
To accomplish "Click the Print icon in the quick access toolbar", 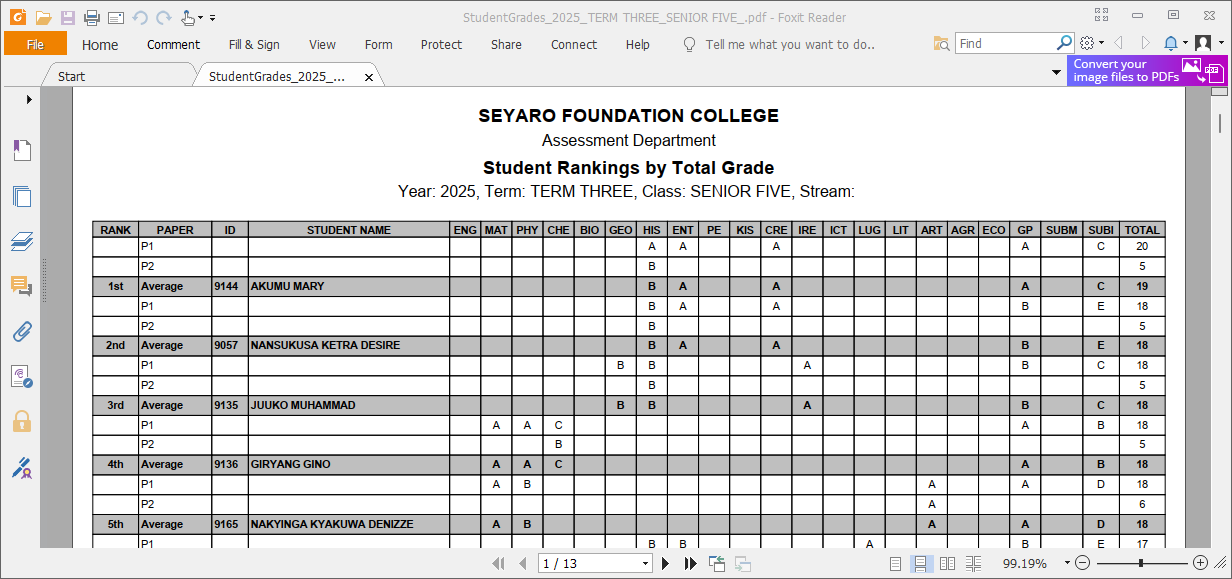I will (x=90, y=16).
